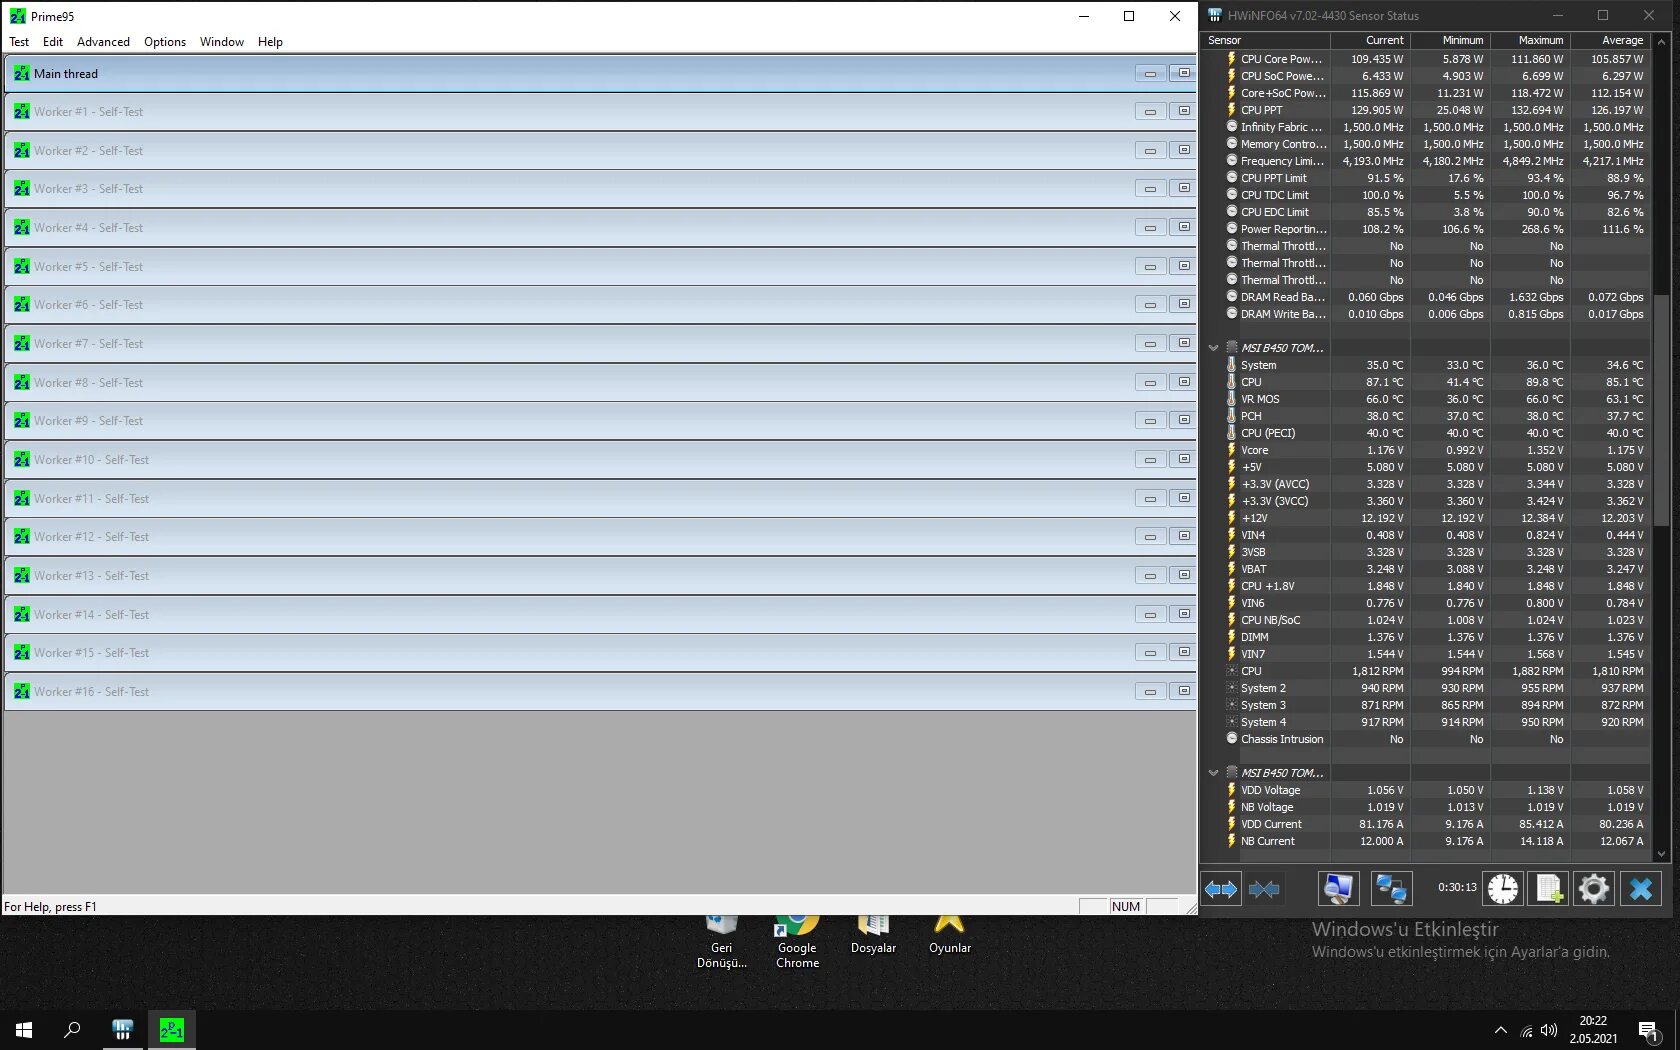The image size is (1680, 1050).
Task: Open the Windows Start menu
Action: coord(24,1030)
